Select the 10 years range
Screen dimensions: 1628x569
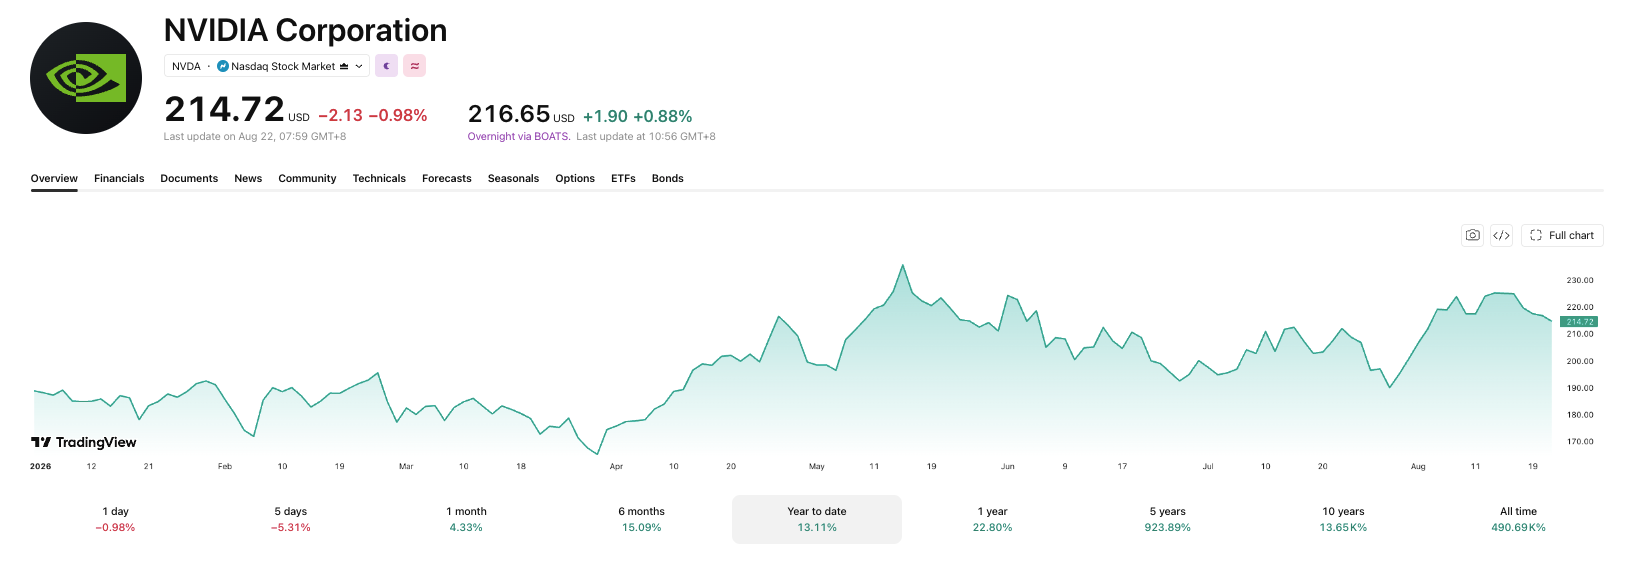pos(1344,519)
